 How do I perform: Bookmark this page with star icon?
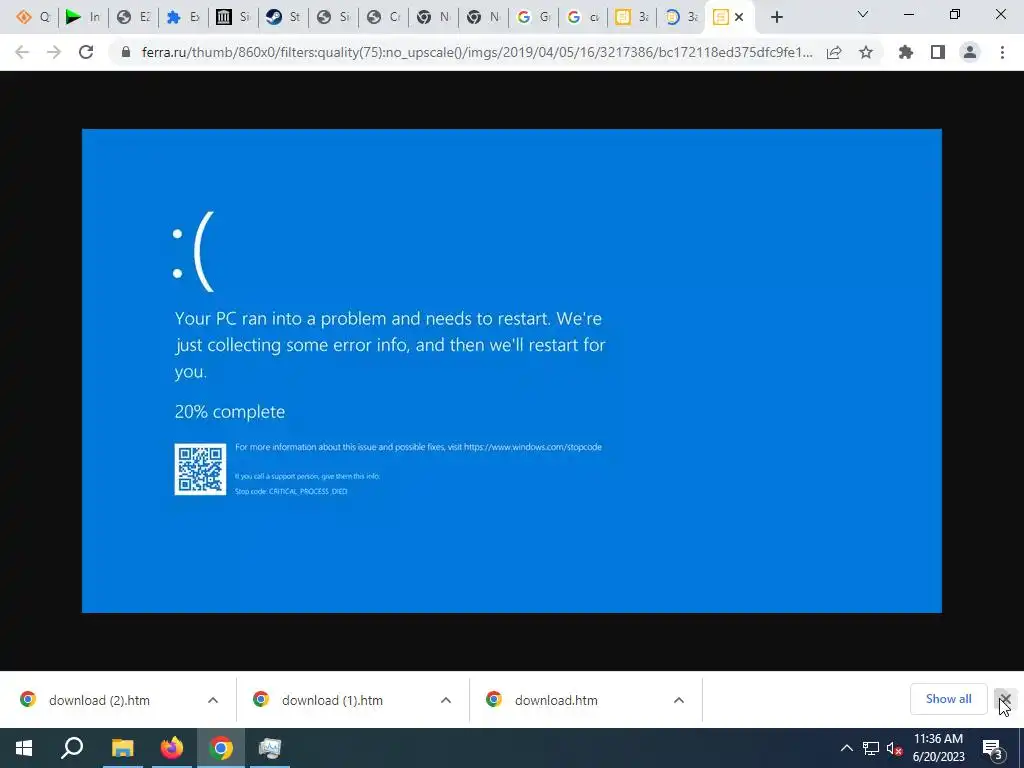coord(866,52)
